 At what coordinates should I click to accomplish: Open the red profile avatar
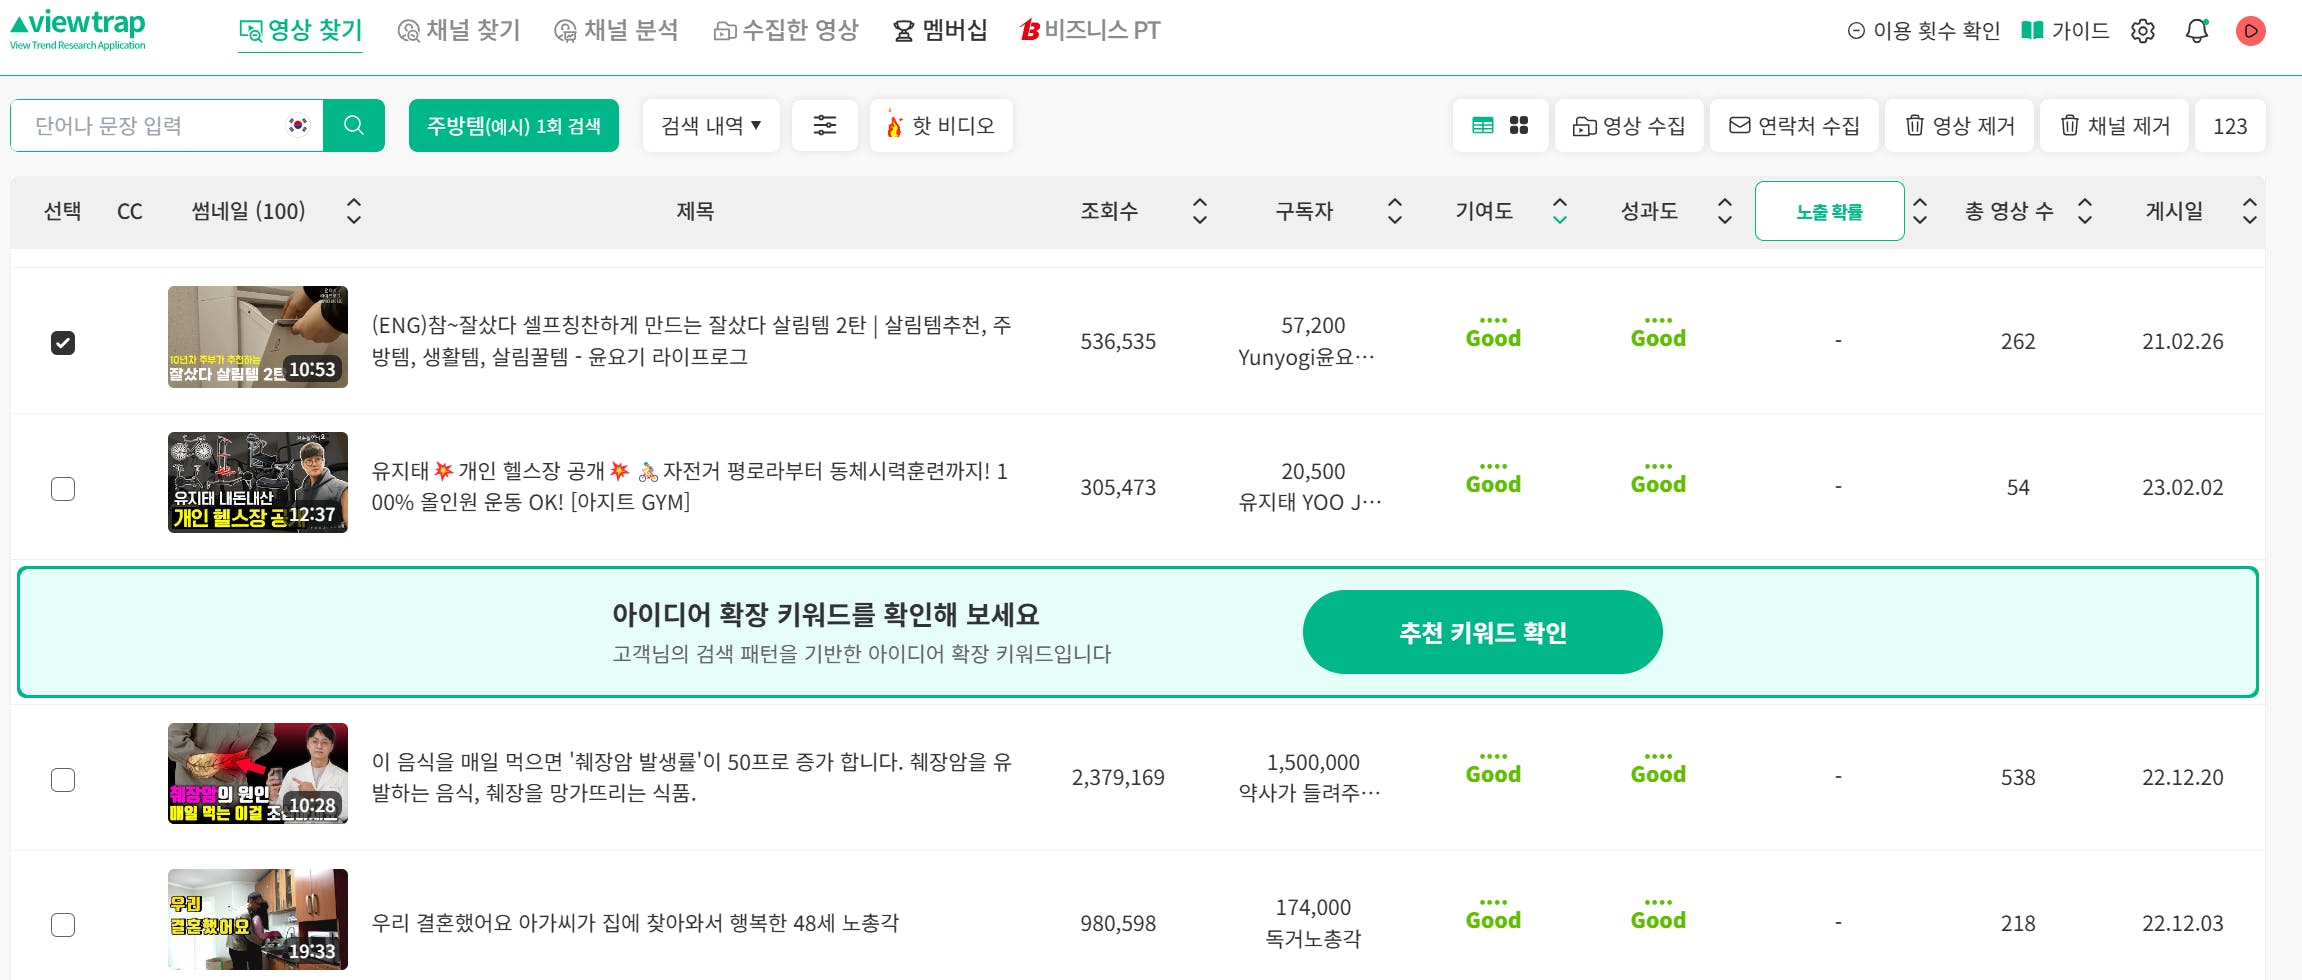pyautogui.click(x=2250, y=31)
